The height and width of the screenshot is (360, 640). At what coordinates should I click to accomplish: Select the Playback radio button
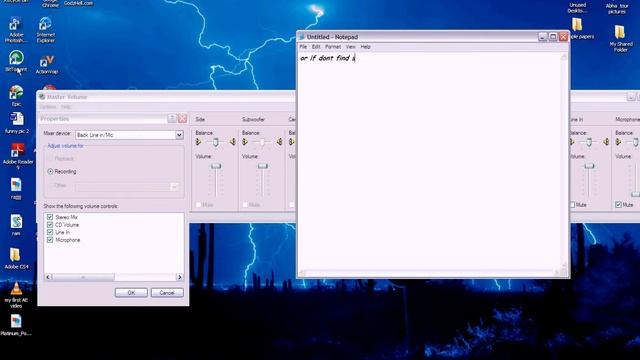coord(50,158)
